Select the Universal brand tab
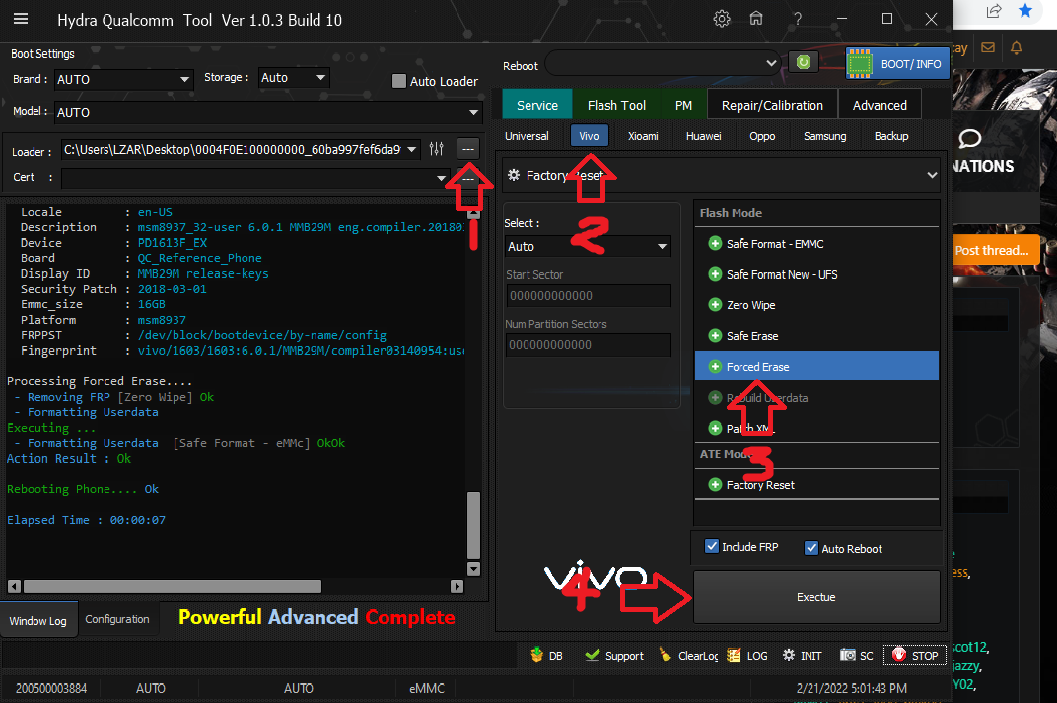This screenshot has width=1057, height=703. pyautogui.click(x=526, y=136)
